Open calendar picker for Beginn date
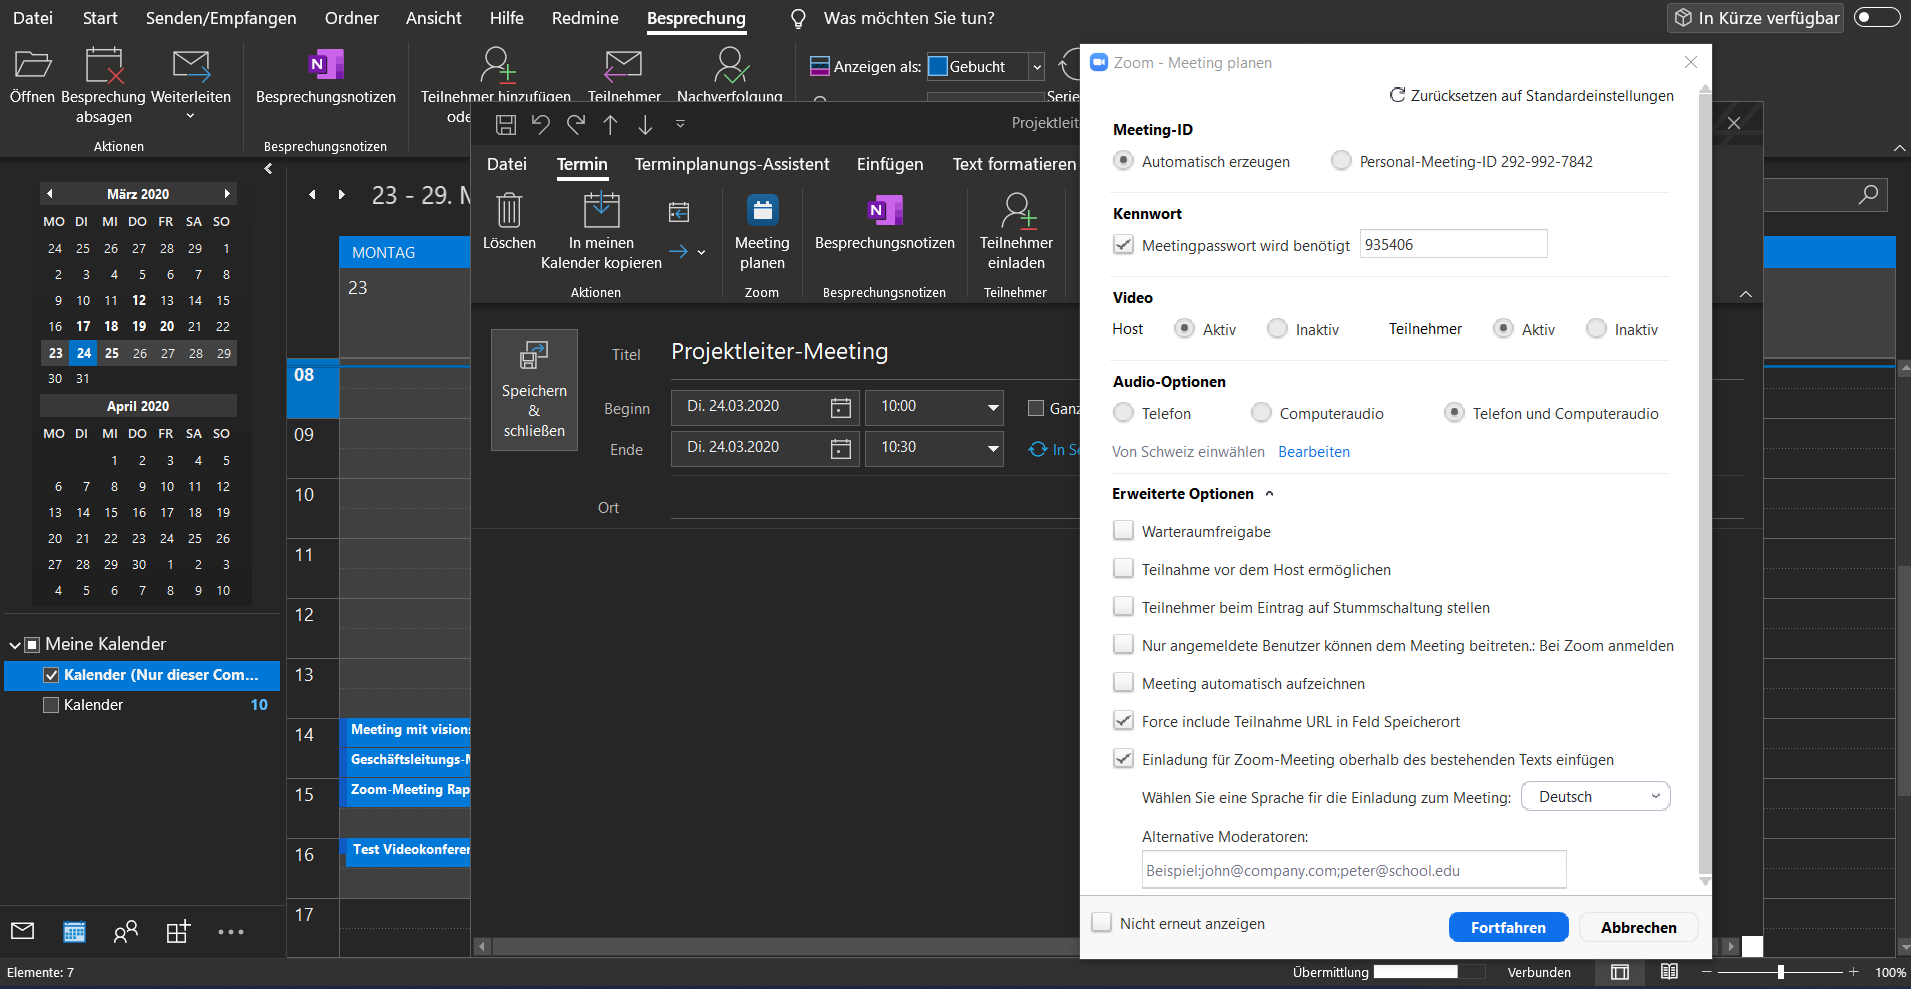The image size is (1911, 989). pyautogui.click(x=841, y=407)
